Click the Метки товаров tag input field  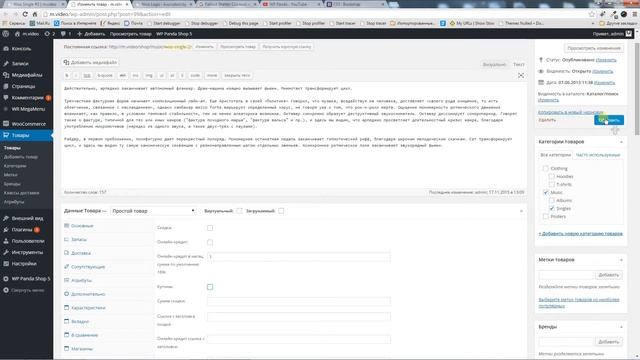pyautogui.click(x=566, y=275)
